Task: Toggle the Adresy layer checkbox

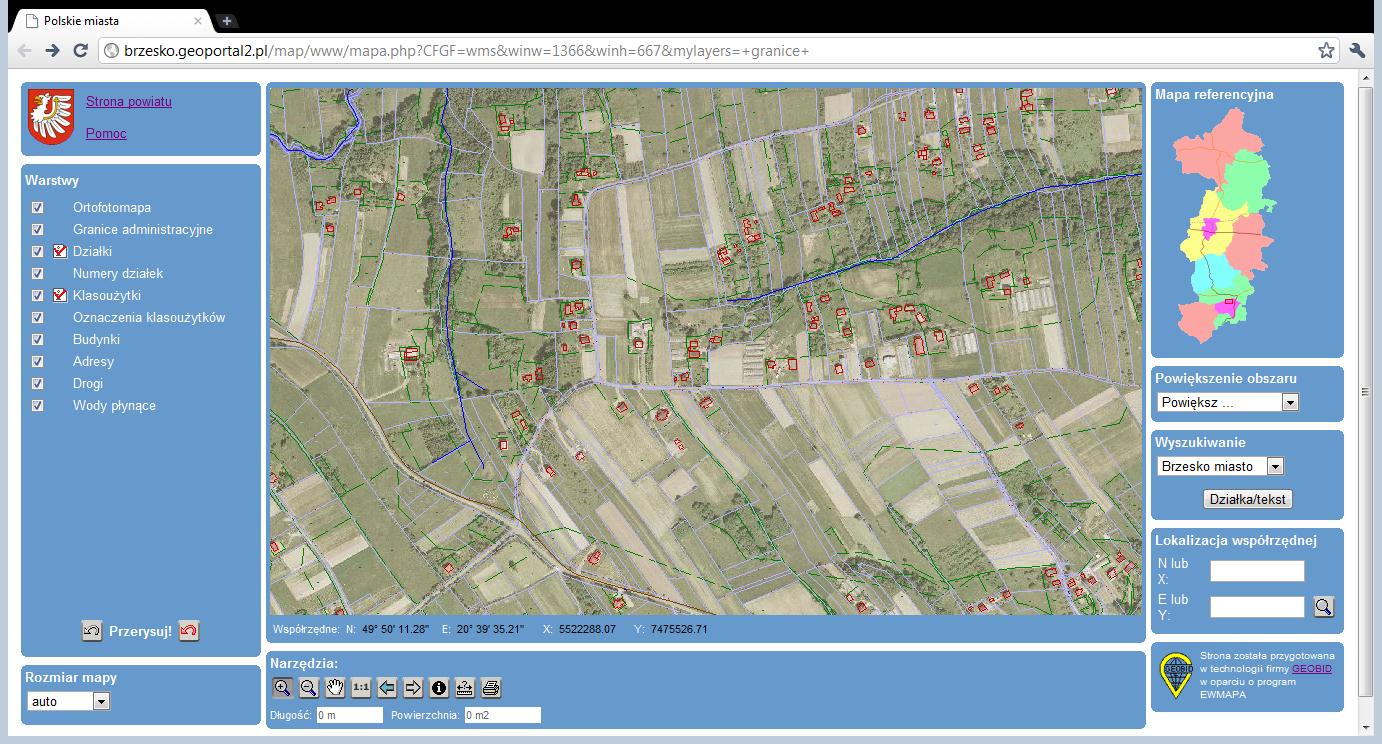Action: [38, 362]
